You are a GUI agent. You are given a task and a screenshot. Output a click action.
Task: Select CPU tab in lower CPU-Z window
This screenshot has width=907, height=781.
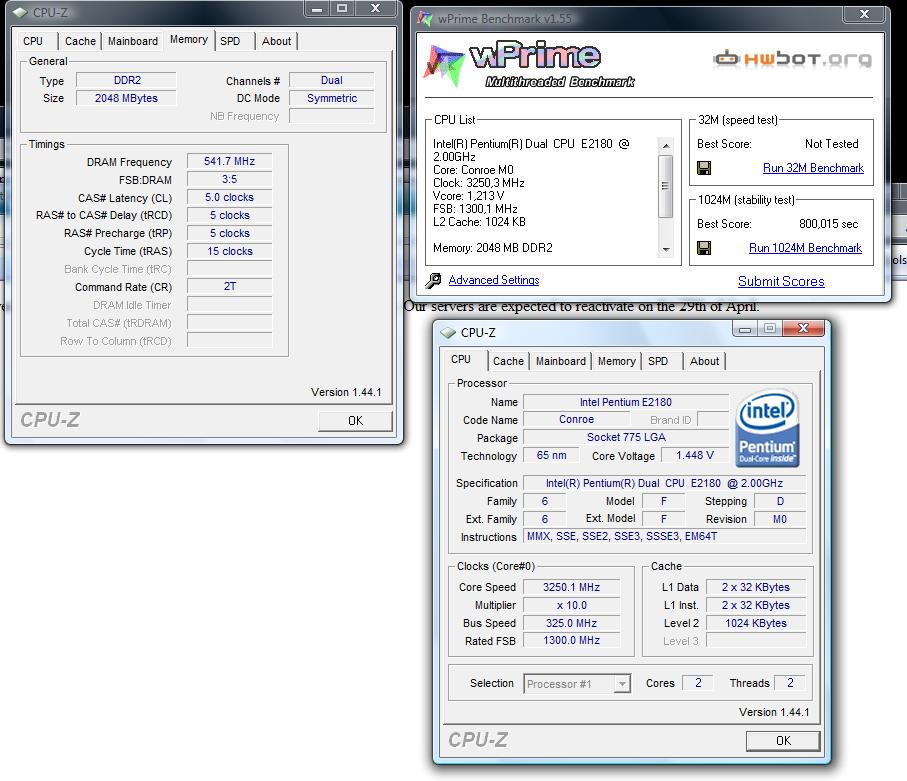pos(461,359)
